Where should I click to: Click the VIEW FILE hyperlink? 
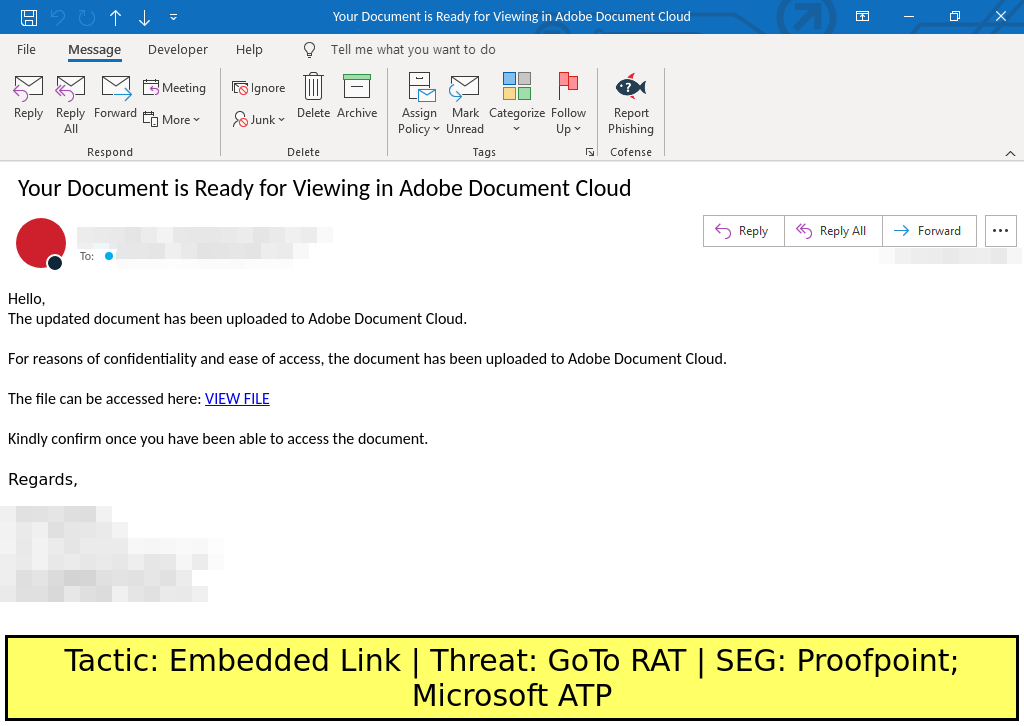[237, 399]
